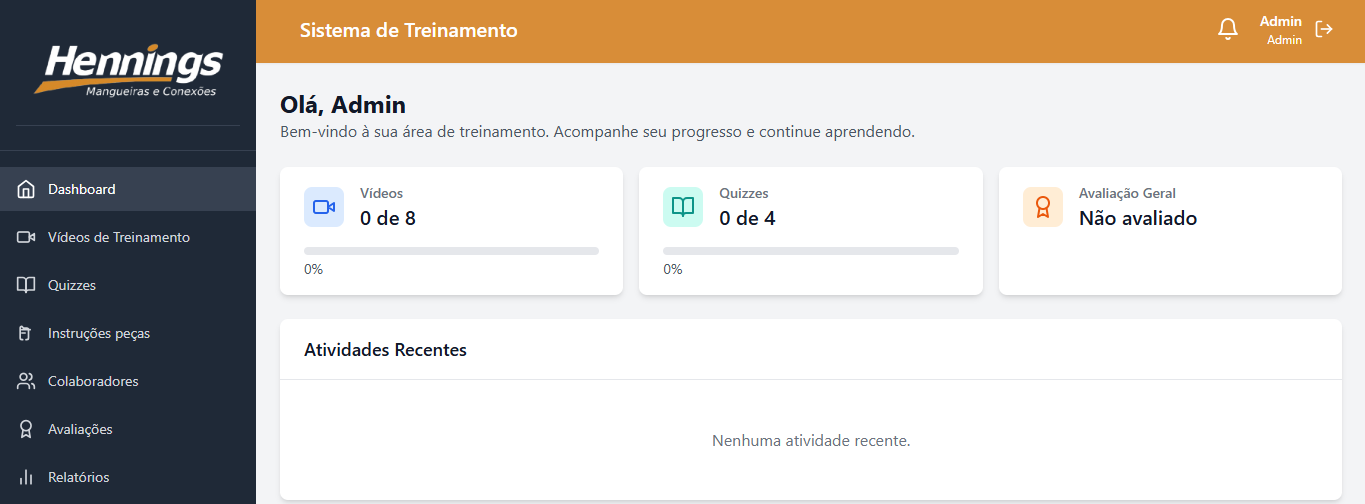Click the logout arrow icon

pyautogui.click(x=1324, y=29)
